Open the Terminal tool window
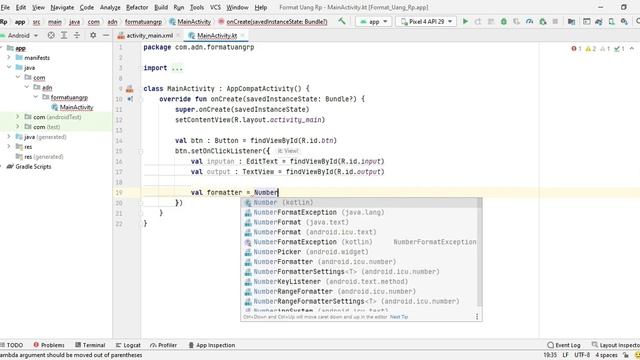The width and height of the screenshot is (640, 360). coord(90,345)
